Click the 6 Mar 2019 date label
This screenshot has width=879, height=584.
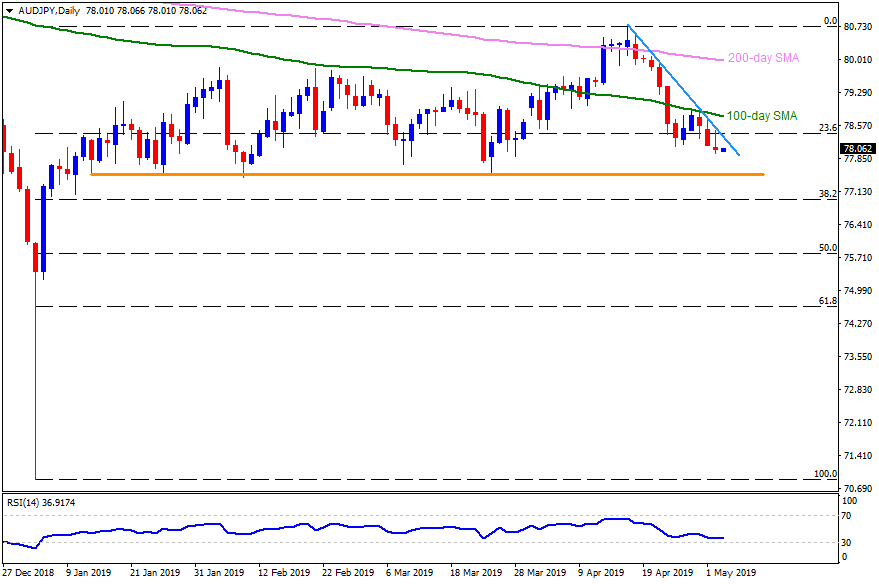pos(408,574)
